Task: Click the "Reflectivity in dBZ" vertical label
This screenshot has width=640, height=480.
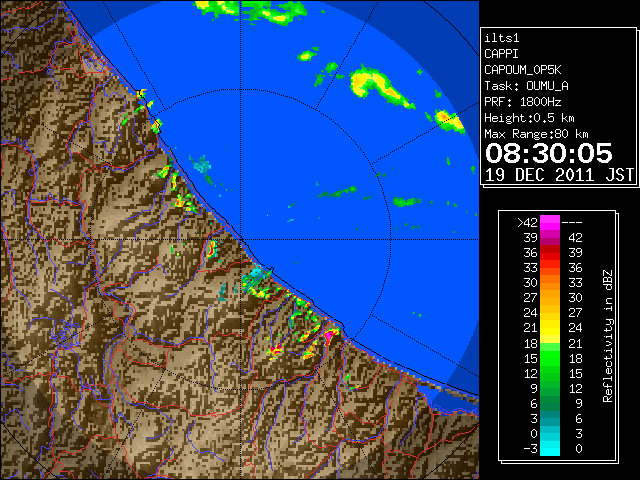Action: click(x=608, y=336)
